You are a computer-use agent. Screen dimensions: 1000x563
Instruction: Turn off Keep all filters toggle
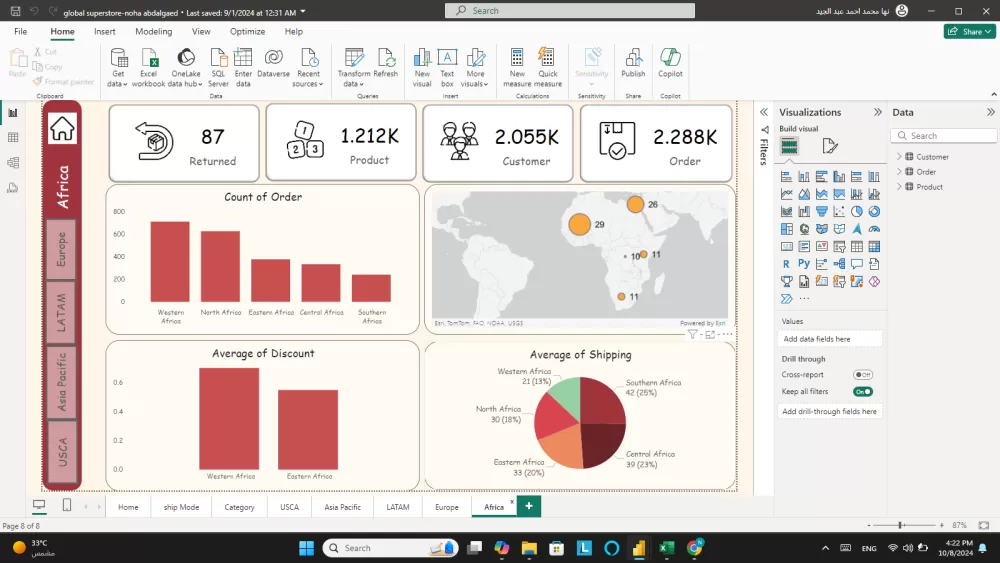click(862, 392)
